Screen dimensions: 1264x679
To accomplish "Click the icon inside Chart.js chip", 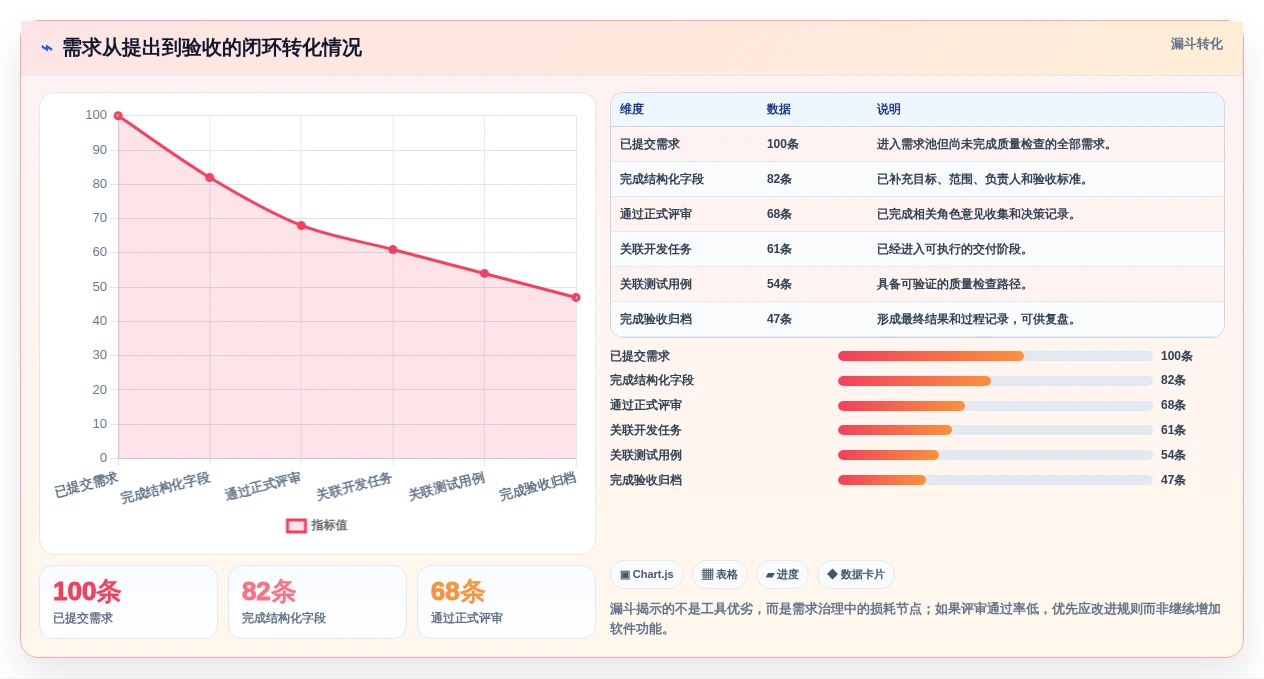I will [x=625, y=575].
